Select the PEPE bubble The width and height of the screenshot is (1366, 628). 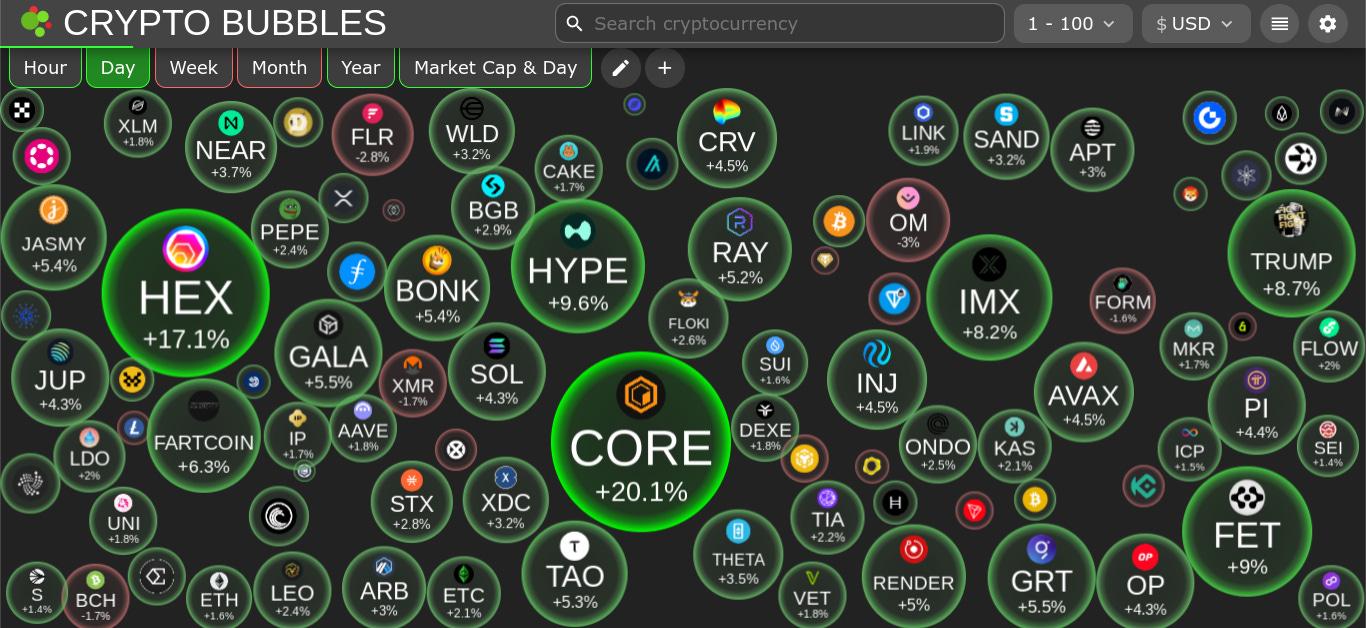[x=290, y=230]
